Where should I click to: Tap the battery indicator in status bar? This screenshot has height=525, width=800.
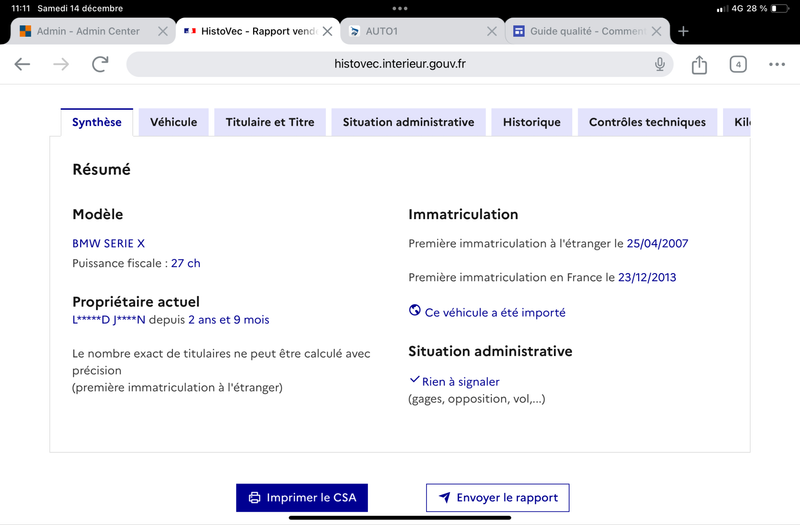point(780,8)
